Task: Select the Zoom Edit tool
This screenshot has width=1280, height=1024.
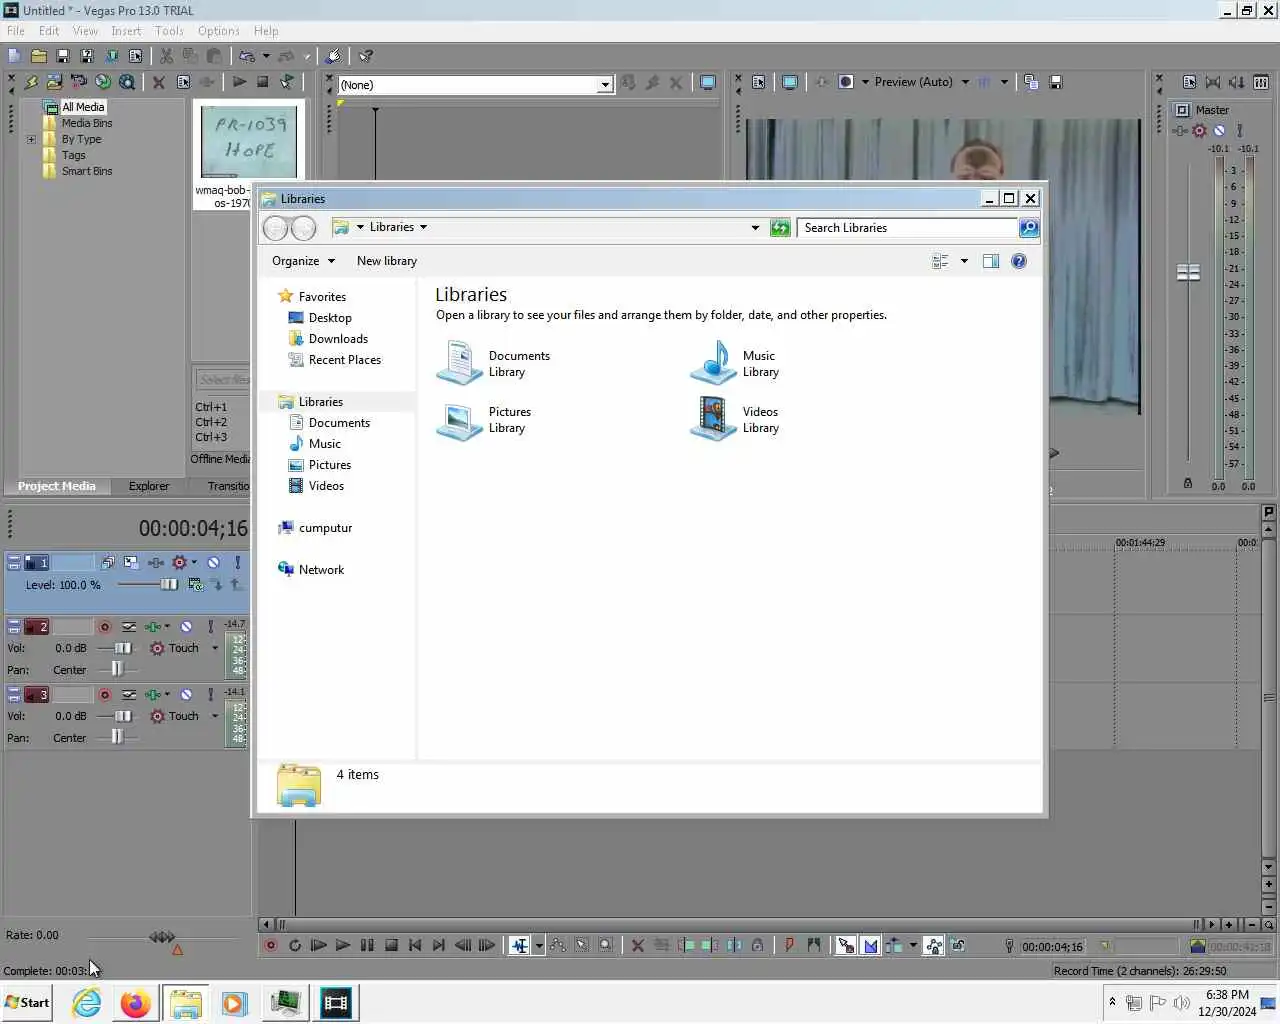Action: [605, 945]
